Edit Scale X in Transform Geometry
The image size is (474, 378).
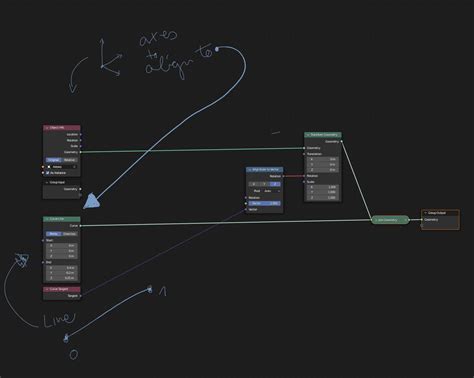(x=323, y=187)
